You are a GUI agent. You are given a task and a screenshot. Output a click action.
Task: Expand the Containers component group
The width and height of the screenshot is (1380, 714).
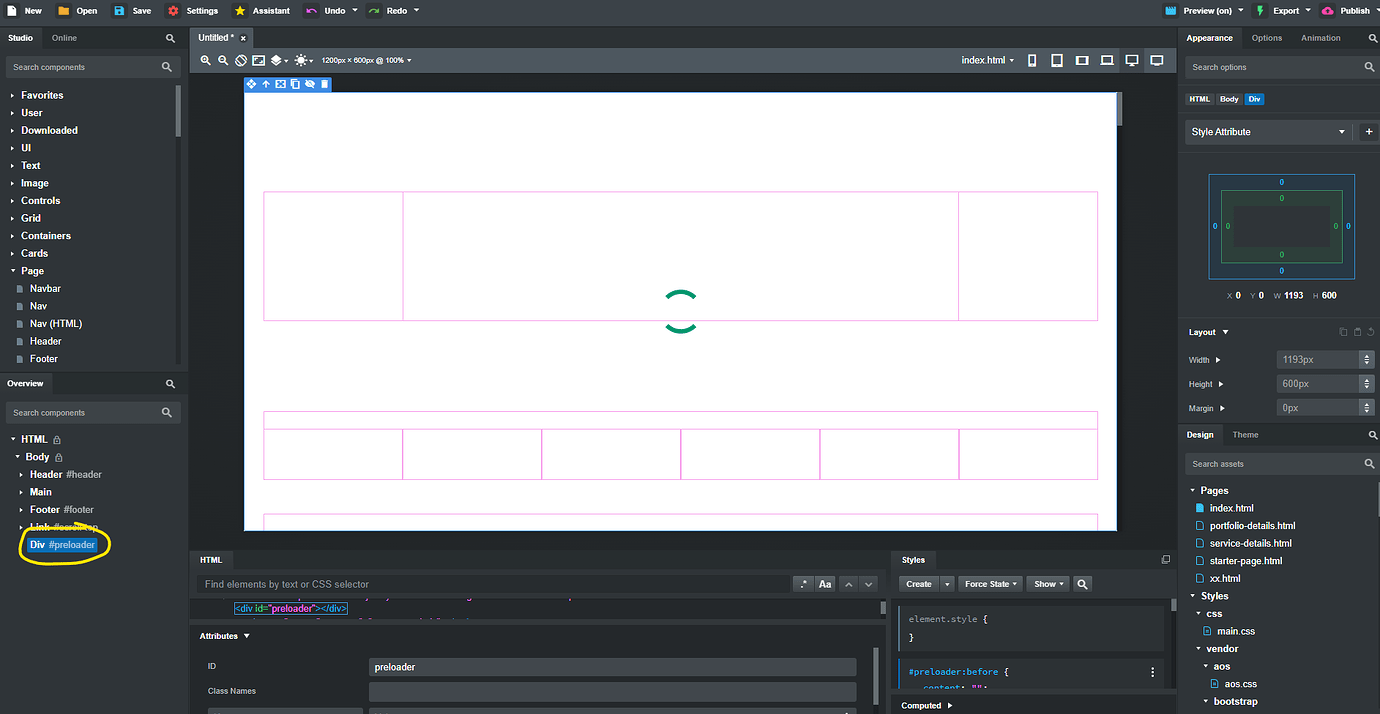[x=13, y=236]
